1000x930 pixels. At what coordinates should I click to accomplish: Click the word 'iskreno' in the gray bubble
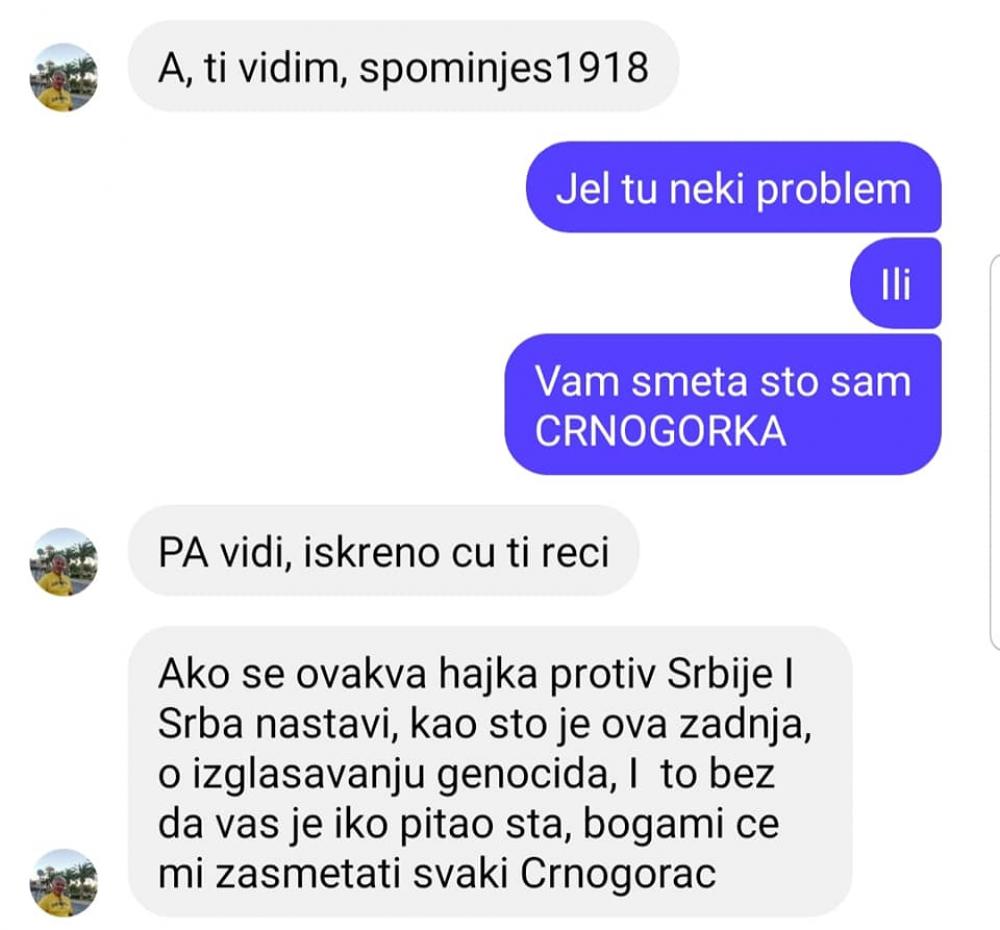point(372,552)
